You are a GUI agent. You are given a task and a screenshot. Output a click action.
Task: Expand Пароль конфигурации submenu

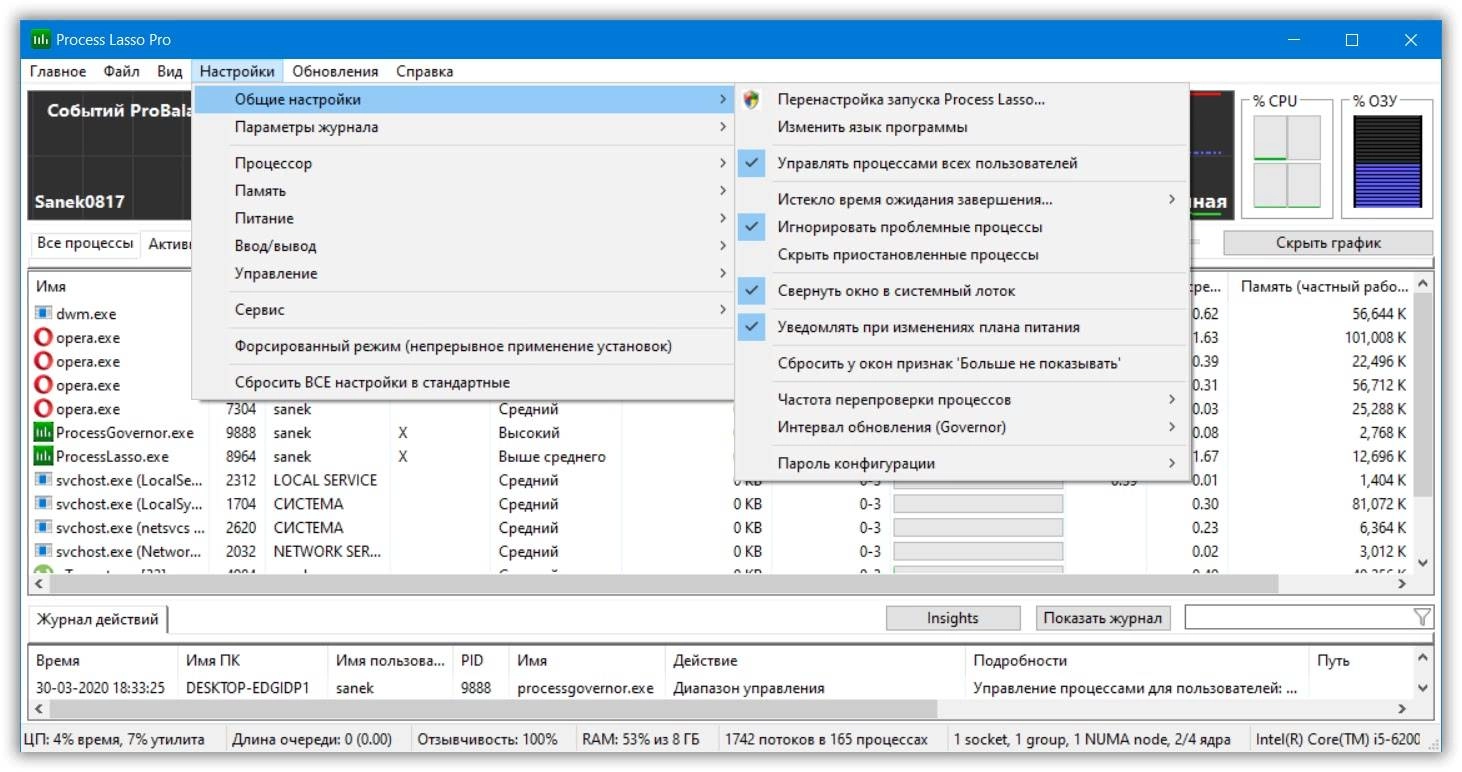[962, 463]
